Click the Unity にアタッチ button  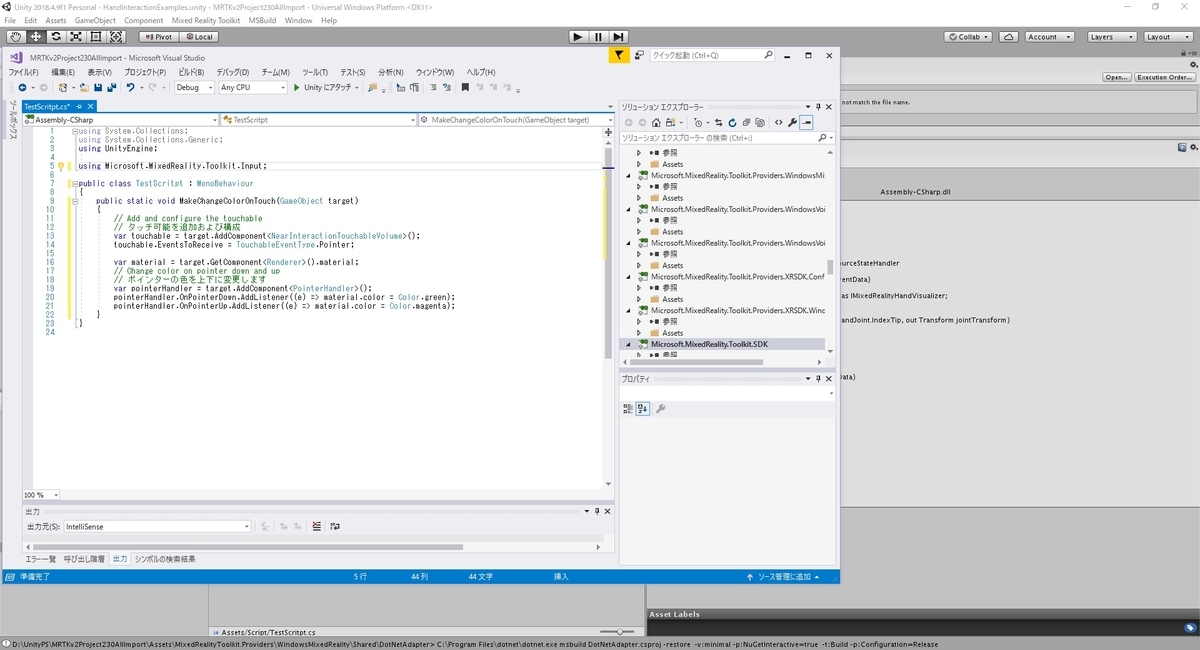coord(322,88)
